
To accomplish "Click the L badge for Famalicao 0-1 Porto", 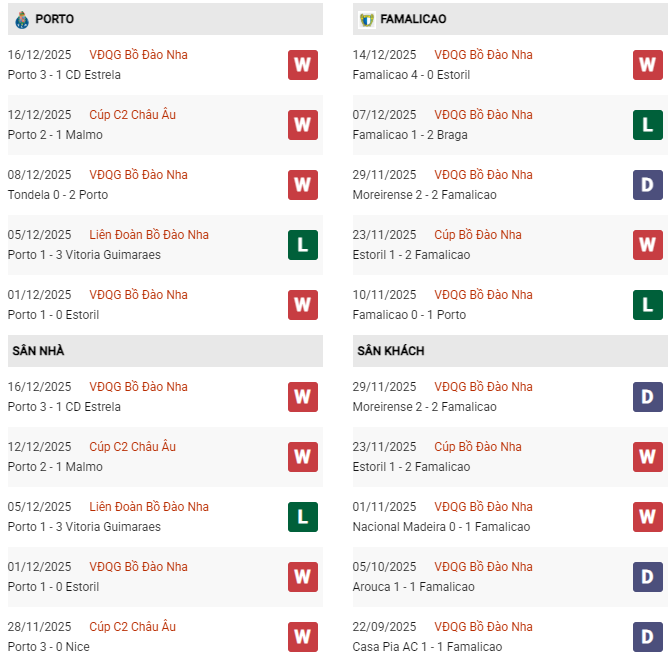I will [x=648, y=305].
